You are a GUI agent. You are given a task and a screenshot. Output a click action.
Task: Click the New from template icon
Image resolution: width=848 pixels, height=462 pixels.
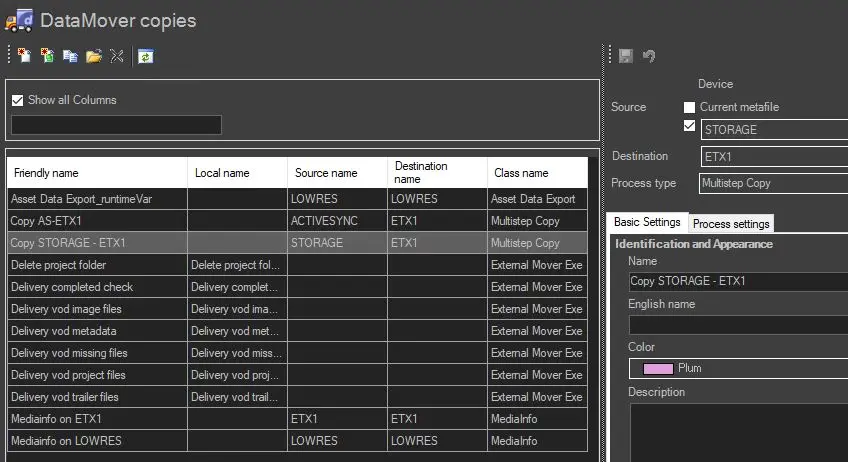coord(47,56)
